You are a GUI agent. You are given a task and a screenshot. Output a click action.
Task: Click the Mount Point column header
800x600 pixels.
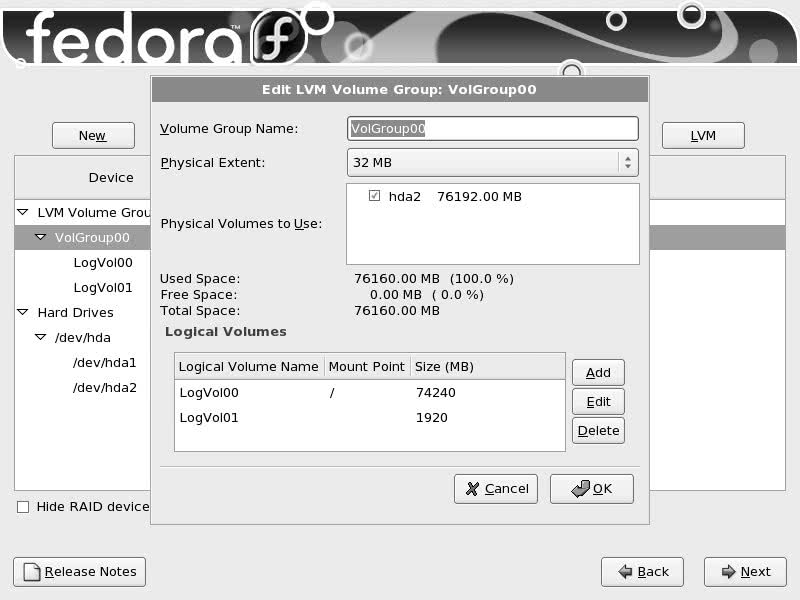coord(367,367)
